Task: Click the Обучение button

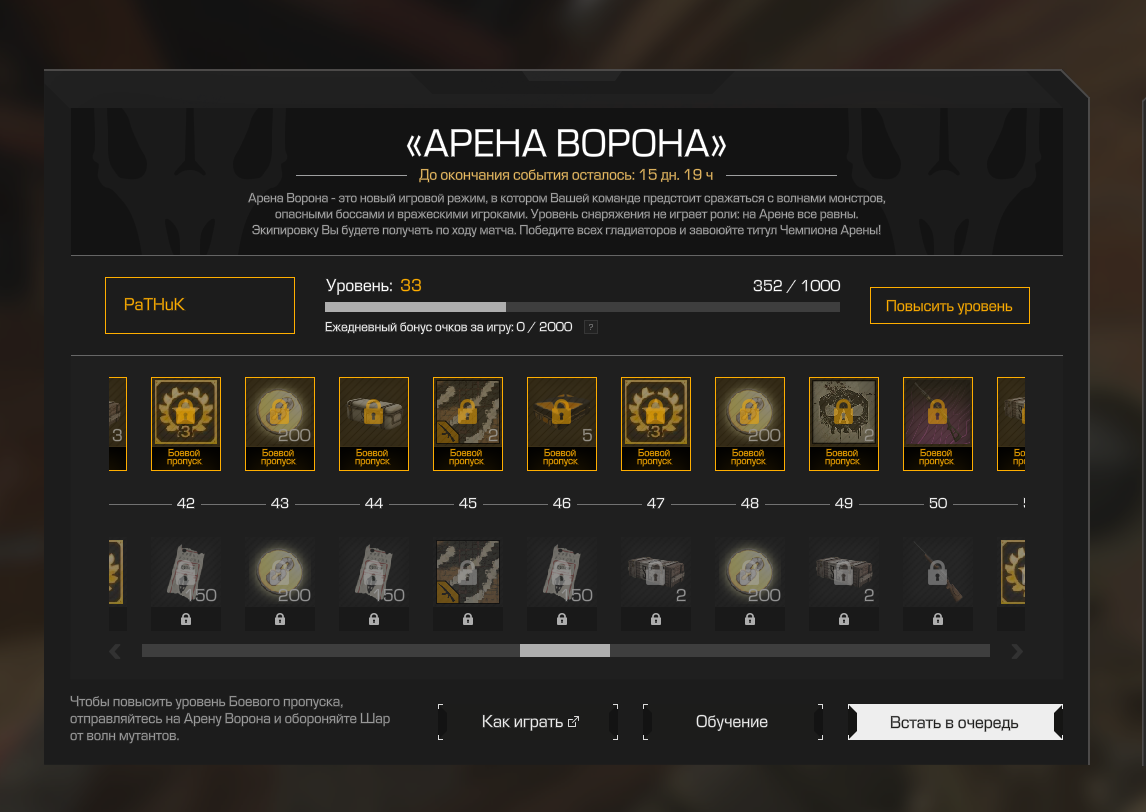Action: [x=732, y=722]
